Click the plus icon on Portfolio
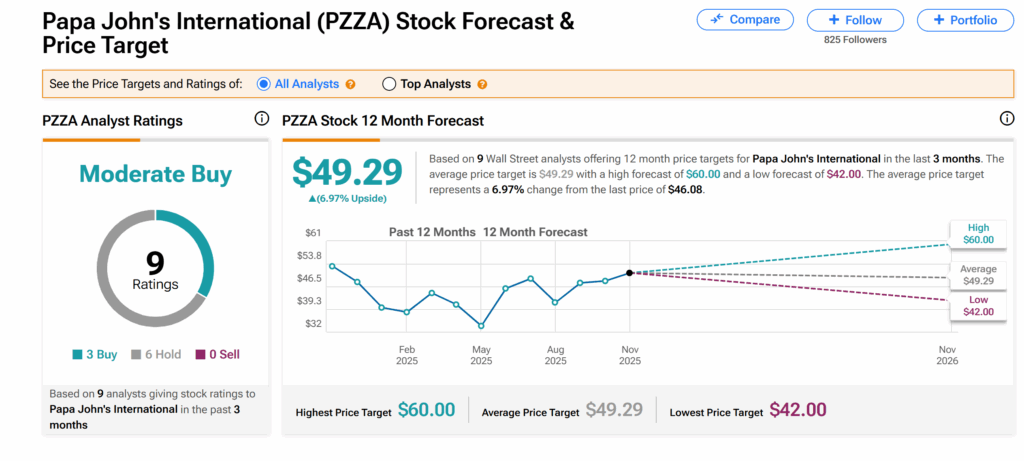The width and height of the screenshot is (1024, 461). (937, 20)
